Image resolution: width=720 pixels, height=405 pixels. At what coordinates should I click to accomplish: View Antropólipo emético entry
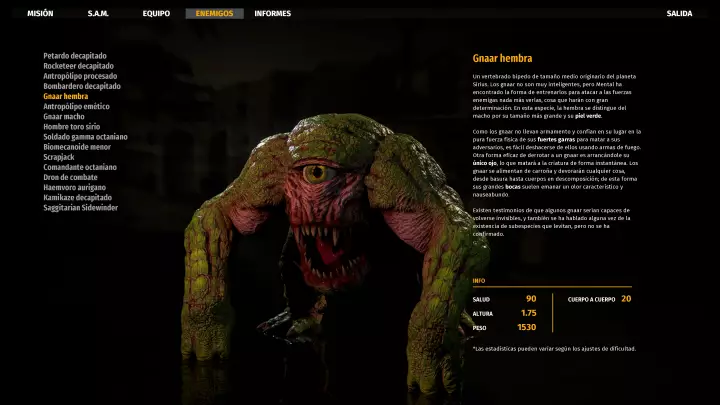(76, 107)
